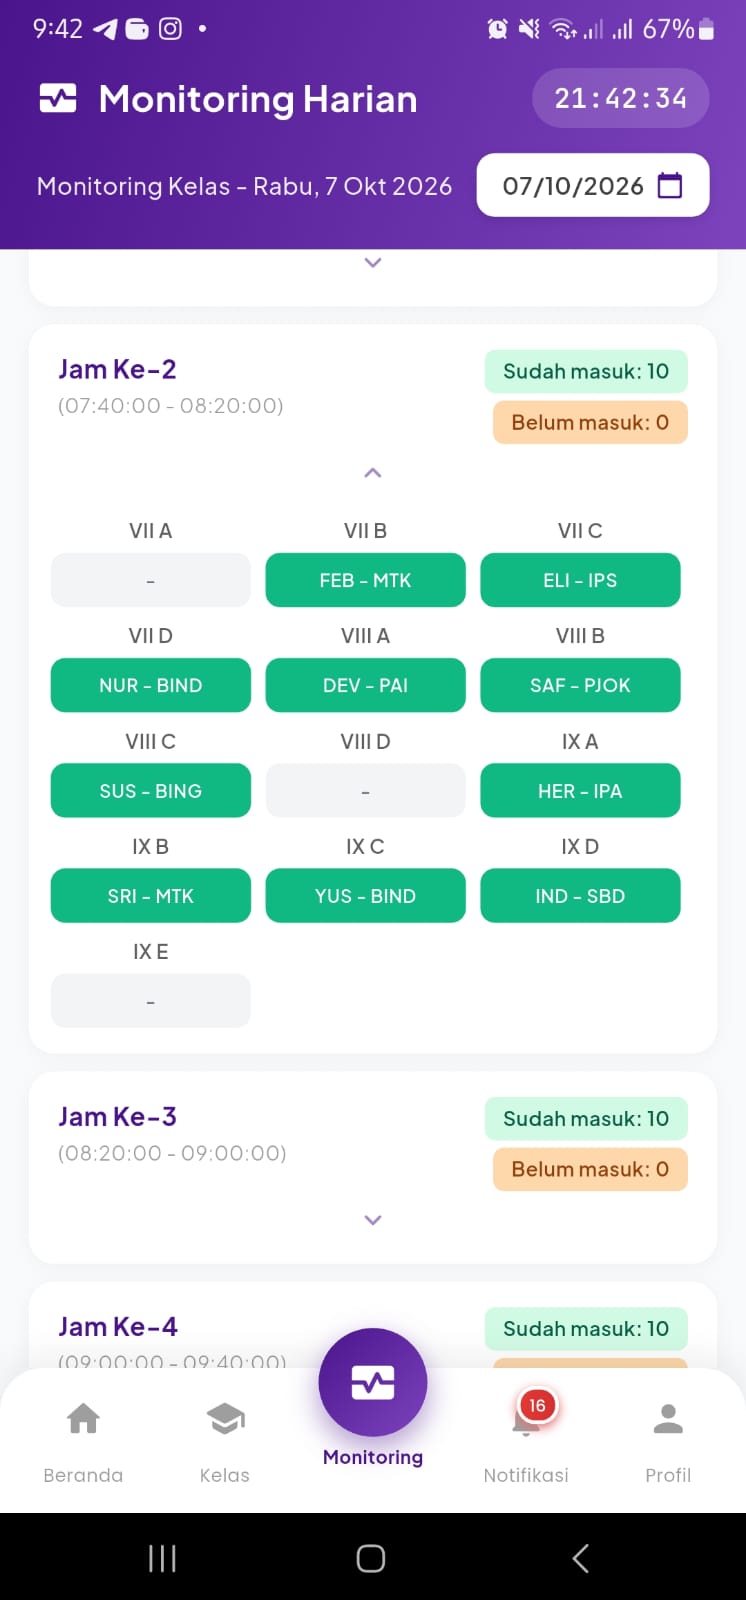Open the Monitoring tab label
The image size is (746, 1600).
[x=373, y=1457]
